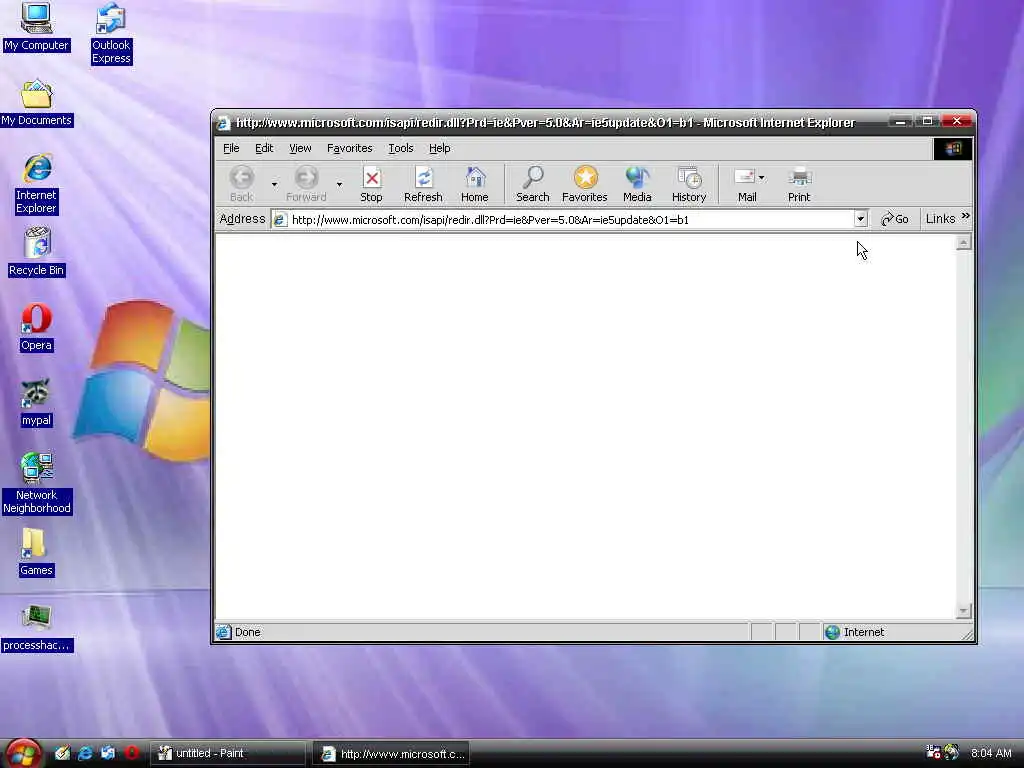Viewport: 1024px width, 768px height.
Task: Refresh the current page
Action: pyautogui.click(x=423, y=184)
